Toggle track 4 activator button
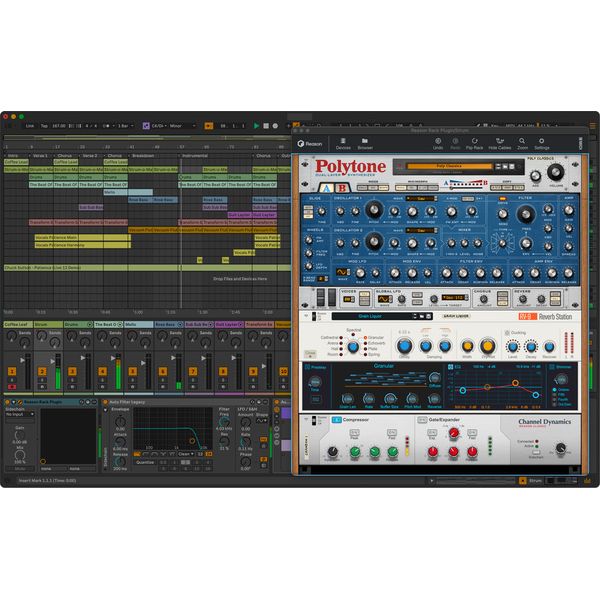The width and height of the screenshot is (600, 600). pos(103,371)
